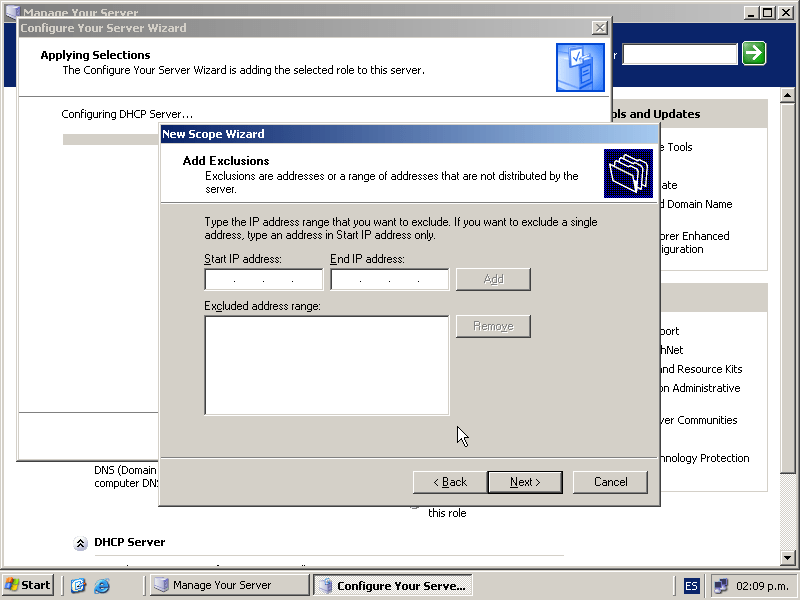Go back using the Back button
Image resolution: width=800 pixels, height=600 pixels.
tap(450, 482)
